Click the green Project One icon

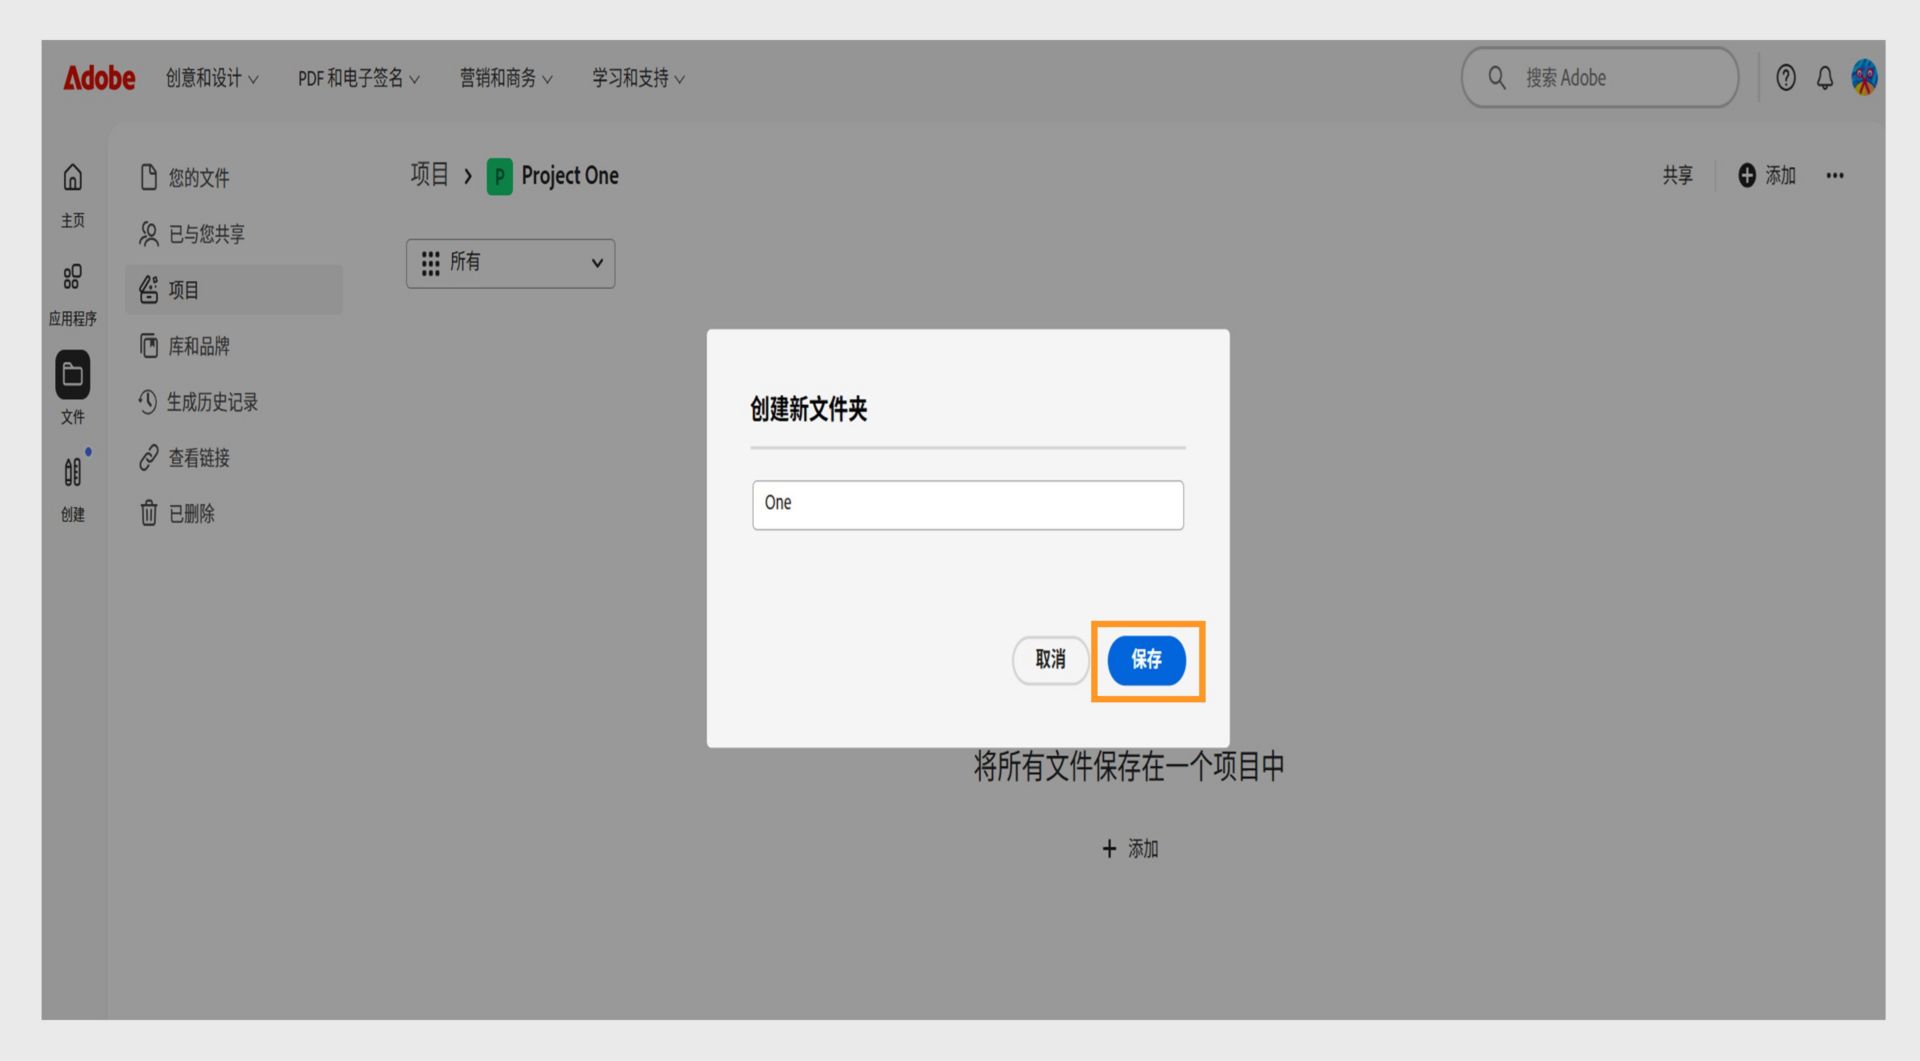click(x=499, y=176)
